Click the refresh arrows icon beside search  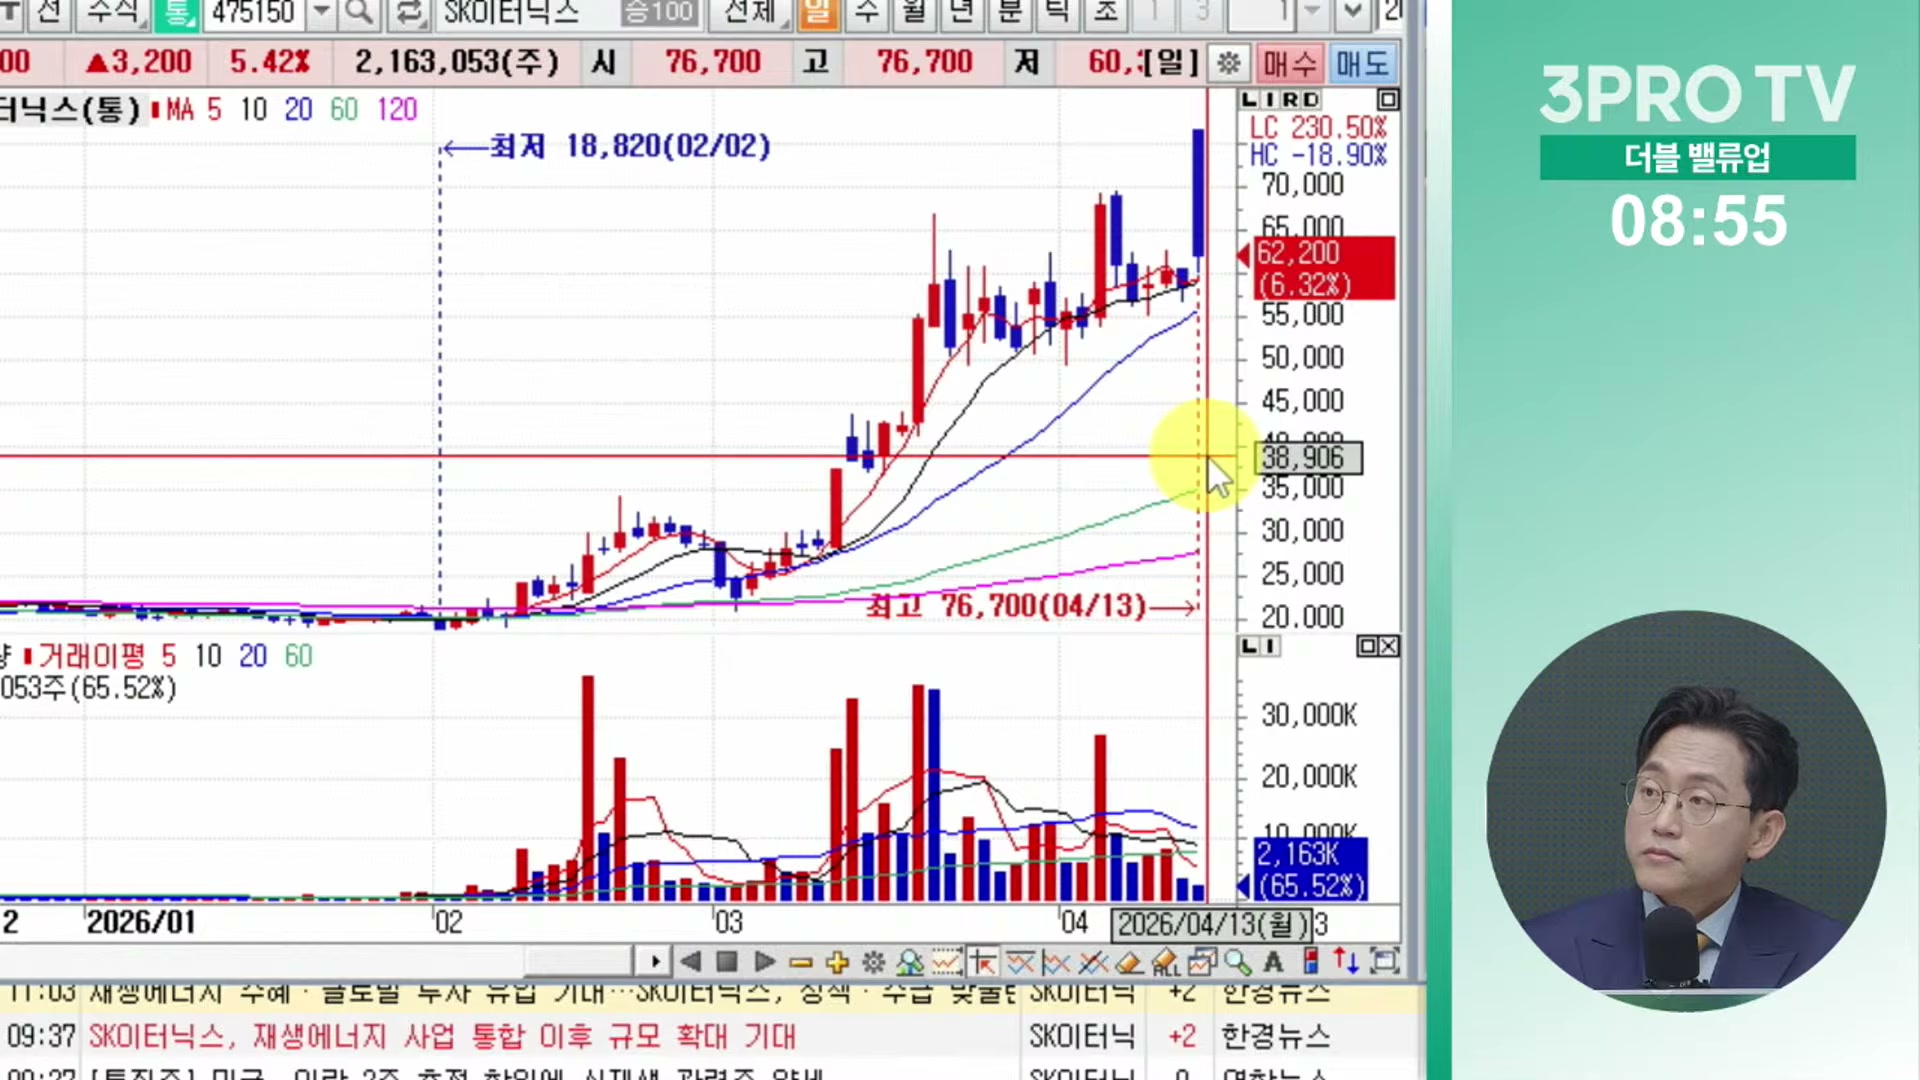[x=409, y=13]
